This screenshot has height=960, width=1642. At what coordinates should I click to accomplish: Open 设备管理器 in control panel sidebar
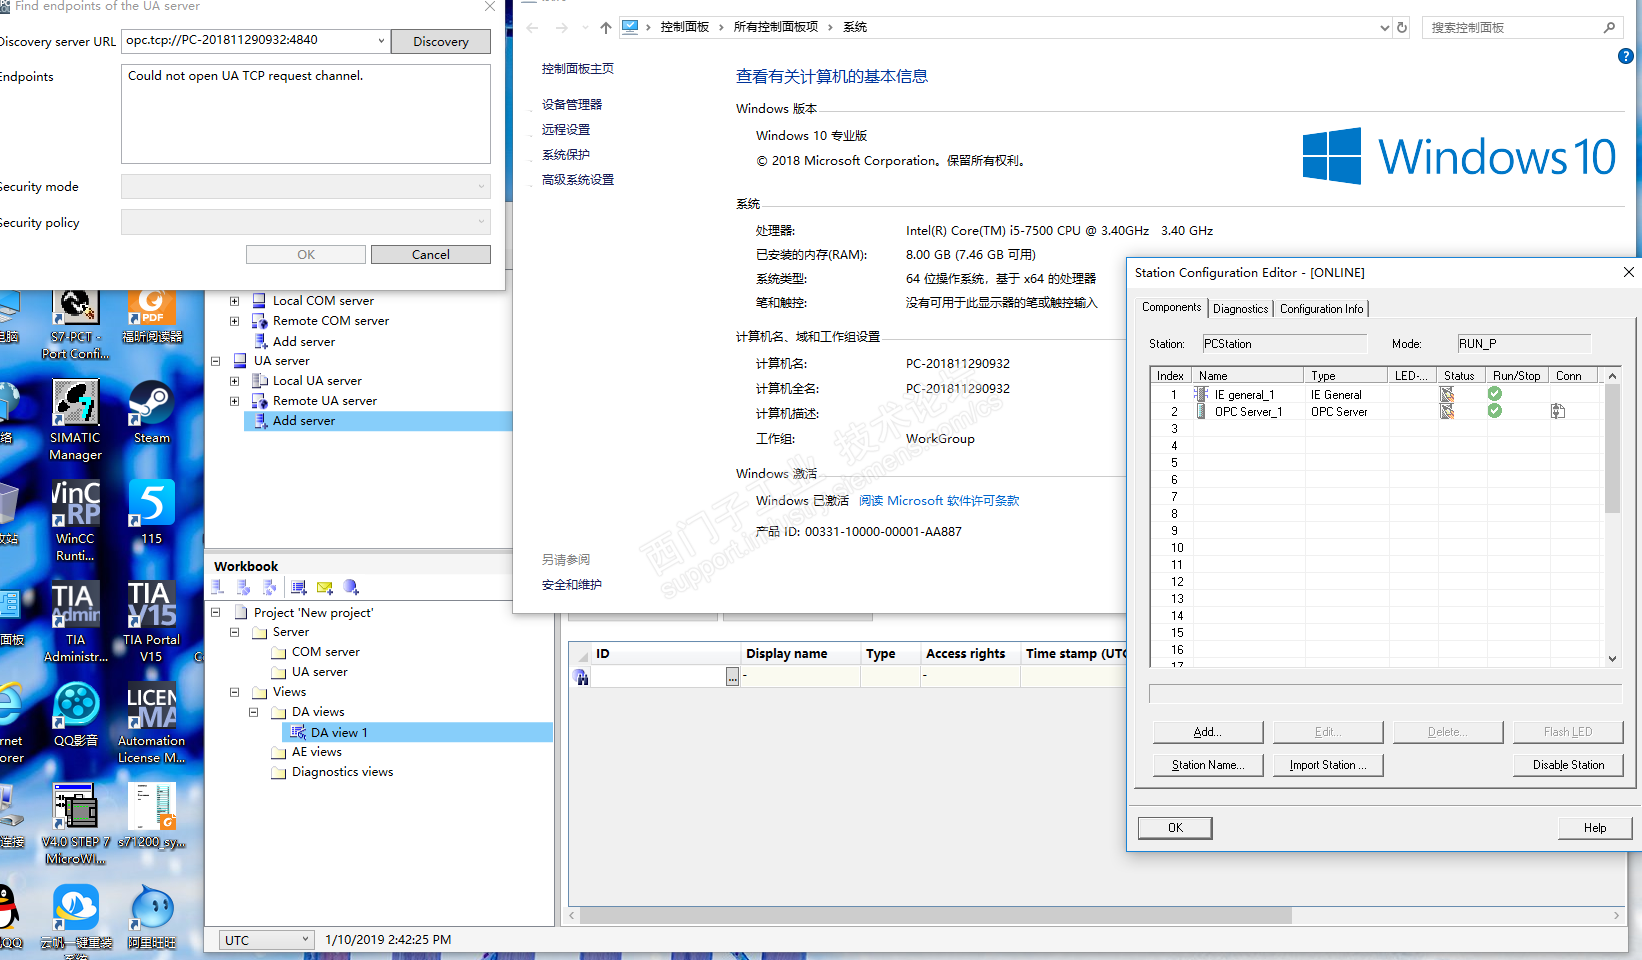[572, 105]
